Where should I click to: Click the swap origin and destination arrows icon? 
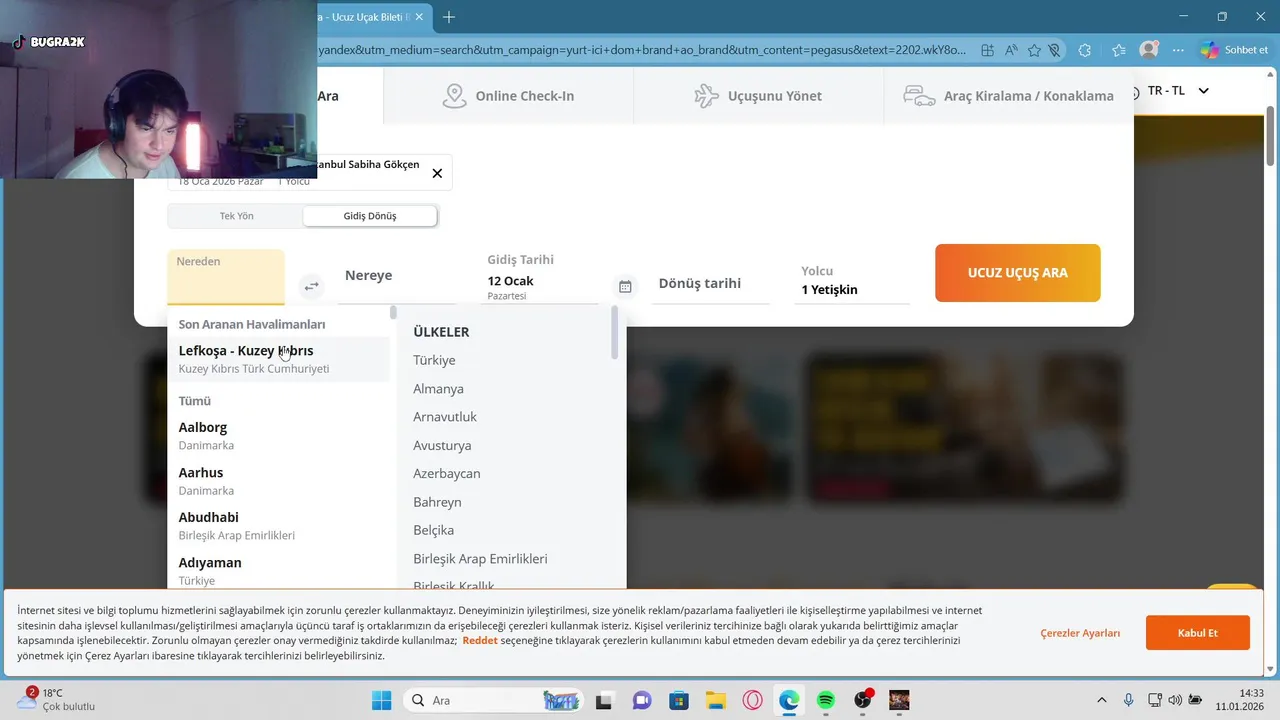pyautogui.click(x=312, y=286)
